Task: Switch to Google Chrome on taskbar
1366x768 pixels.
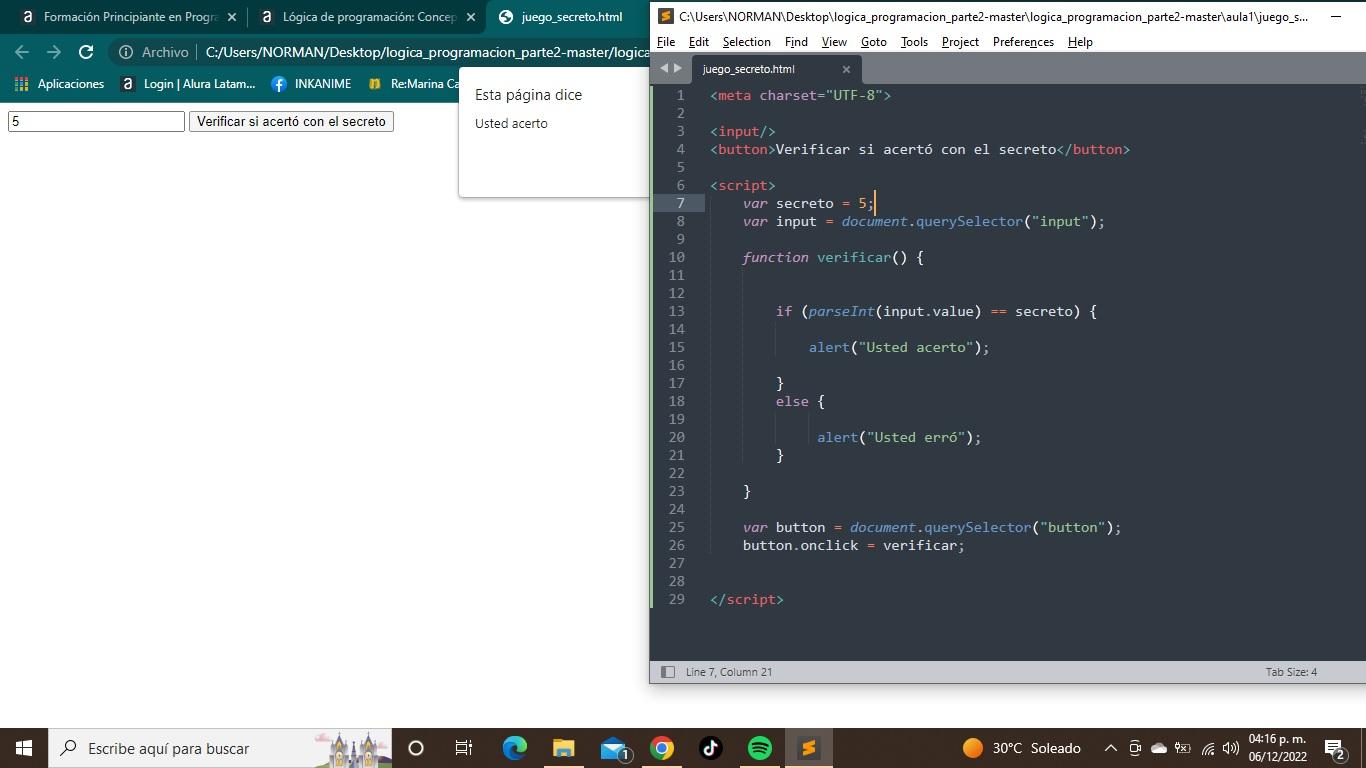Action: pos(661,747)
